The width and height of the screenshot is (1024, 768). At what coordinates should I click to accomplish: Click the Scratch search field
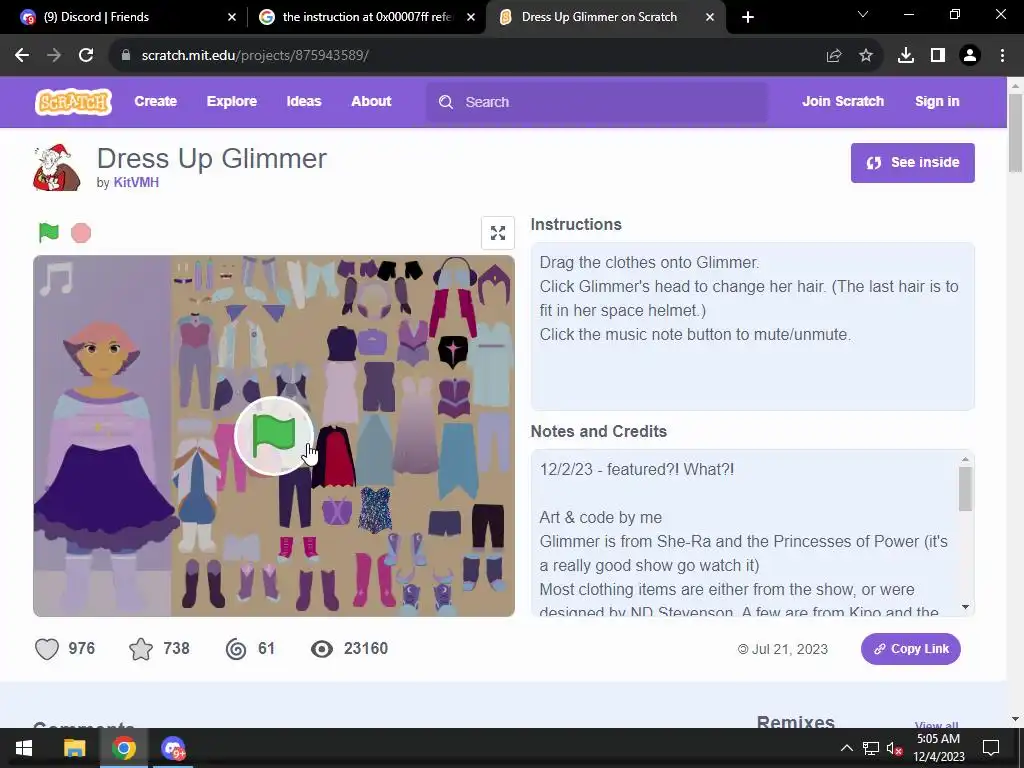[x=597, y=102]
